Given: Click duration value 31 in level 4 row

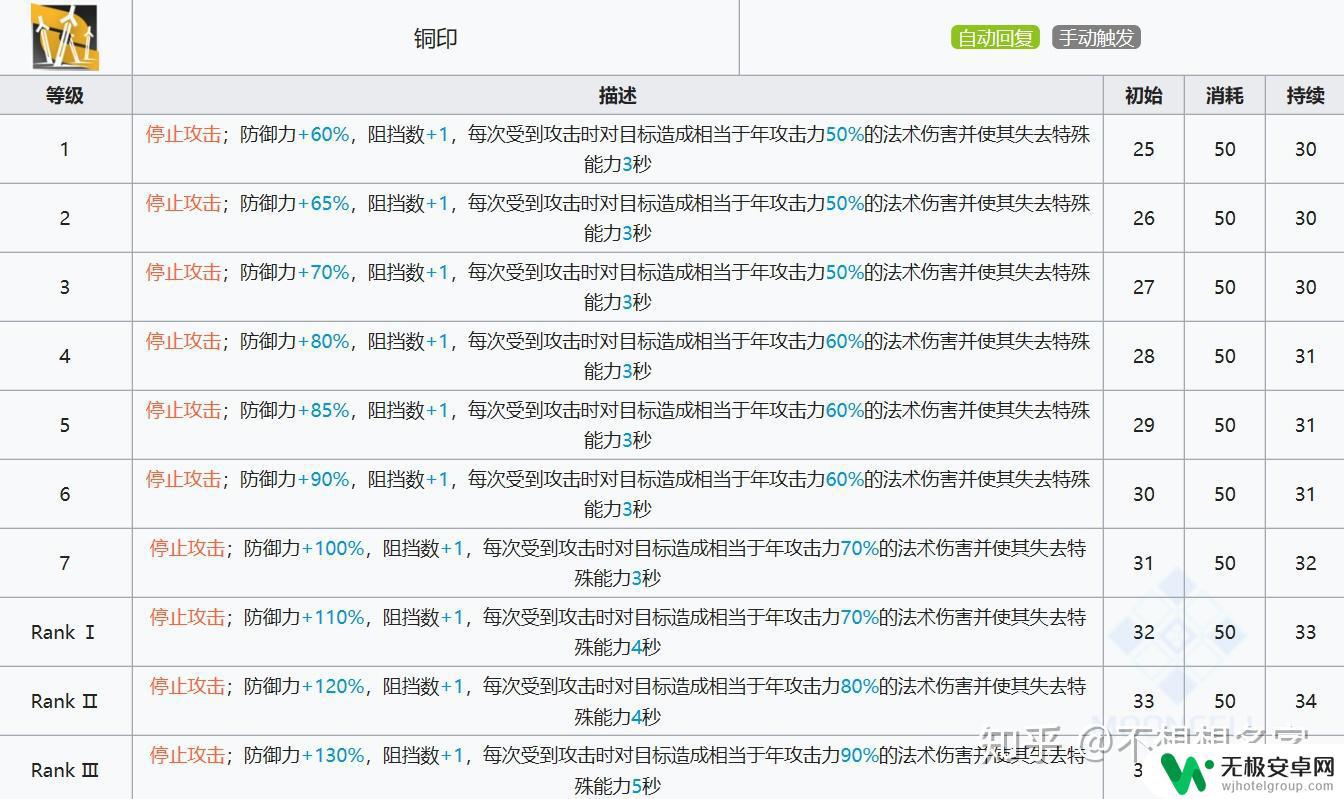Looking at the screenshot, I should tap(1305, 356).
